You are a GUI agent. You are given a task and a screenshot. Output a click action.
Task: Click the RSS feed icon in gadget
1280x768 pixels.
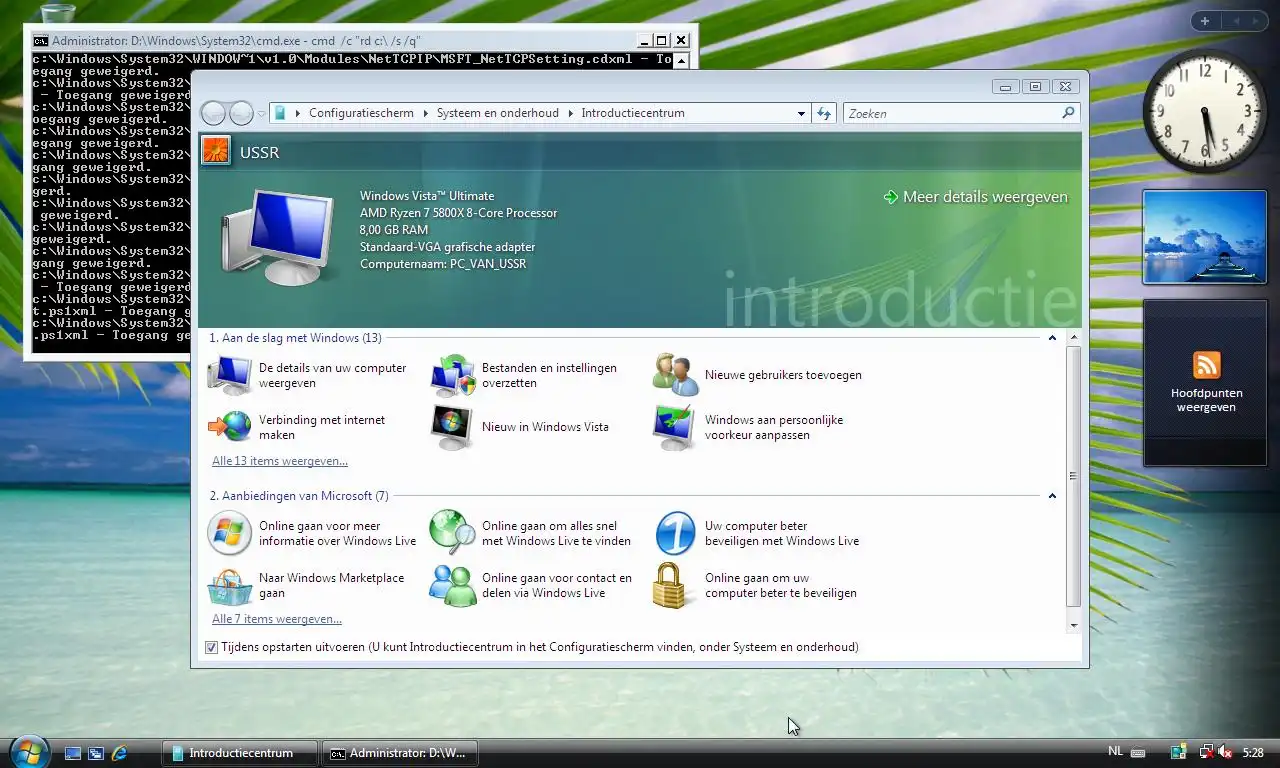(x=1206, y=365)
